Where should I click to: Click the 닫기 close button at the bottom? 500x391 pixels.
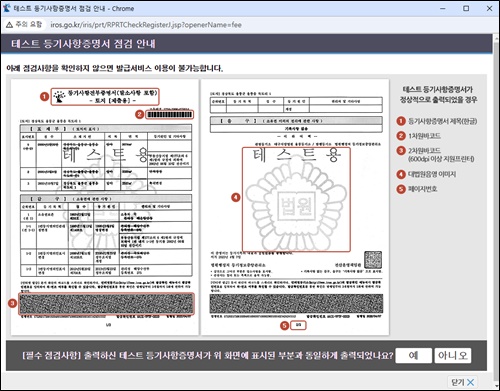[463, 382]
